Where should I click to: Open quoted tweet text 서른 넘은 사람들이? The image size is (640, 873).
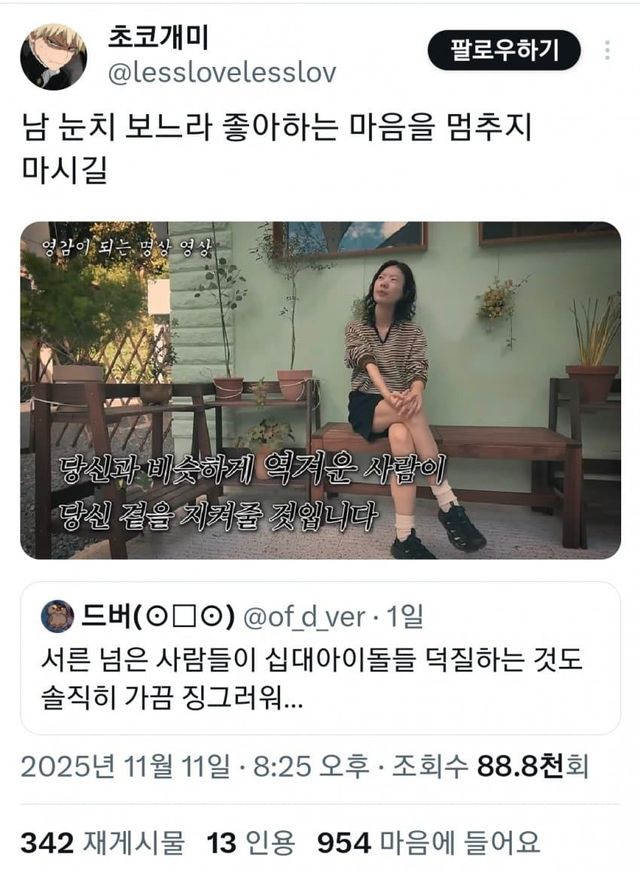tap(147, 659)
